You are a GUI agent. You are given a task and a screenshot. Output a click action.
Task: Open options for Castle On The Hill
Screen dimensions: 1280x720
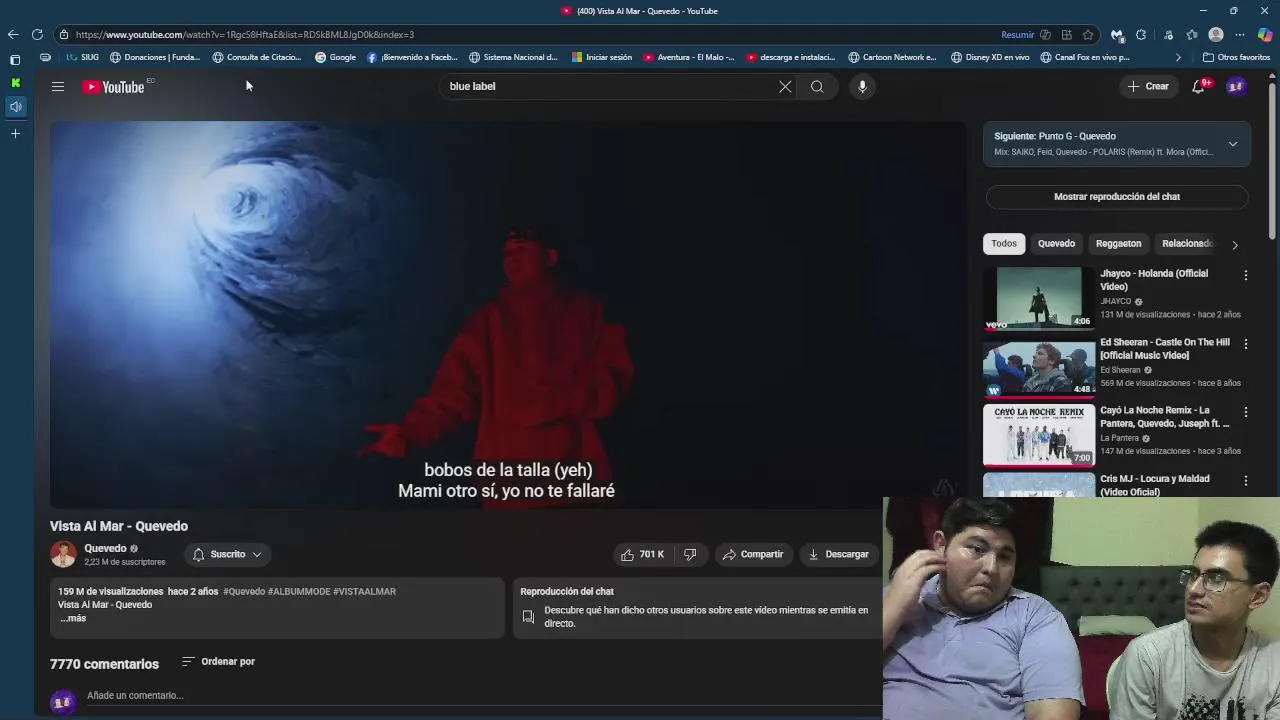pos(1245,344)
